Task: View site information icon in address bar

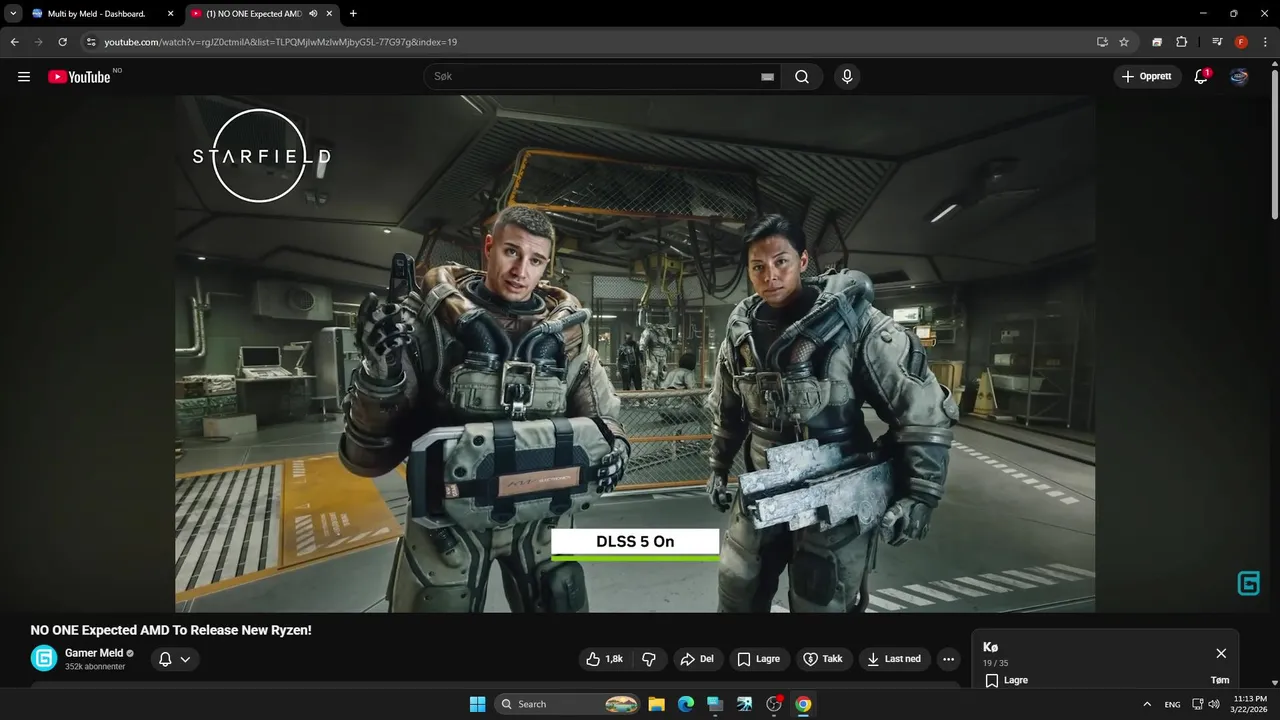Action: tap(91, 42)
